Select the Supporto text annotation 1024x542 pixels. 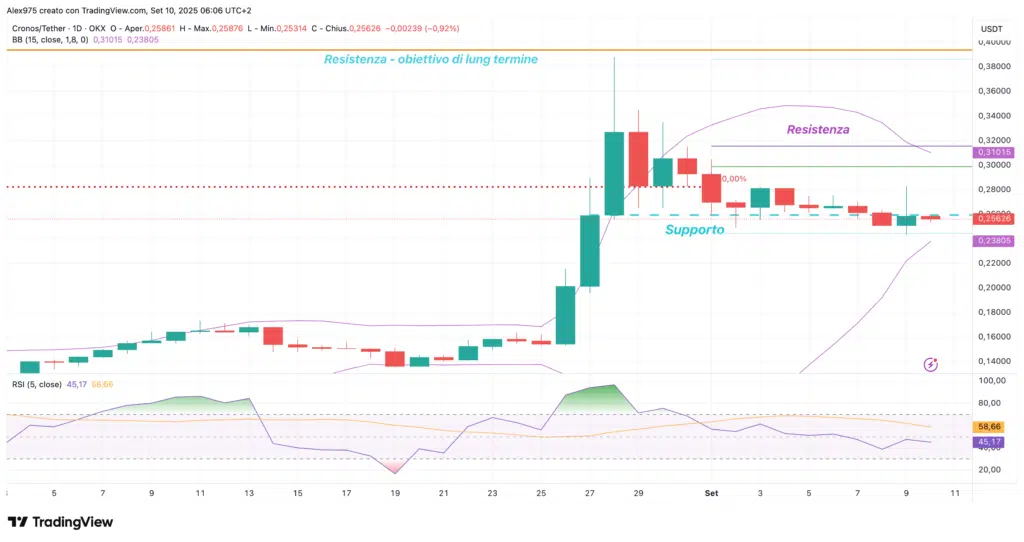[x=695, y=230]
